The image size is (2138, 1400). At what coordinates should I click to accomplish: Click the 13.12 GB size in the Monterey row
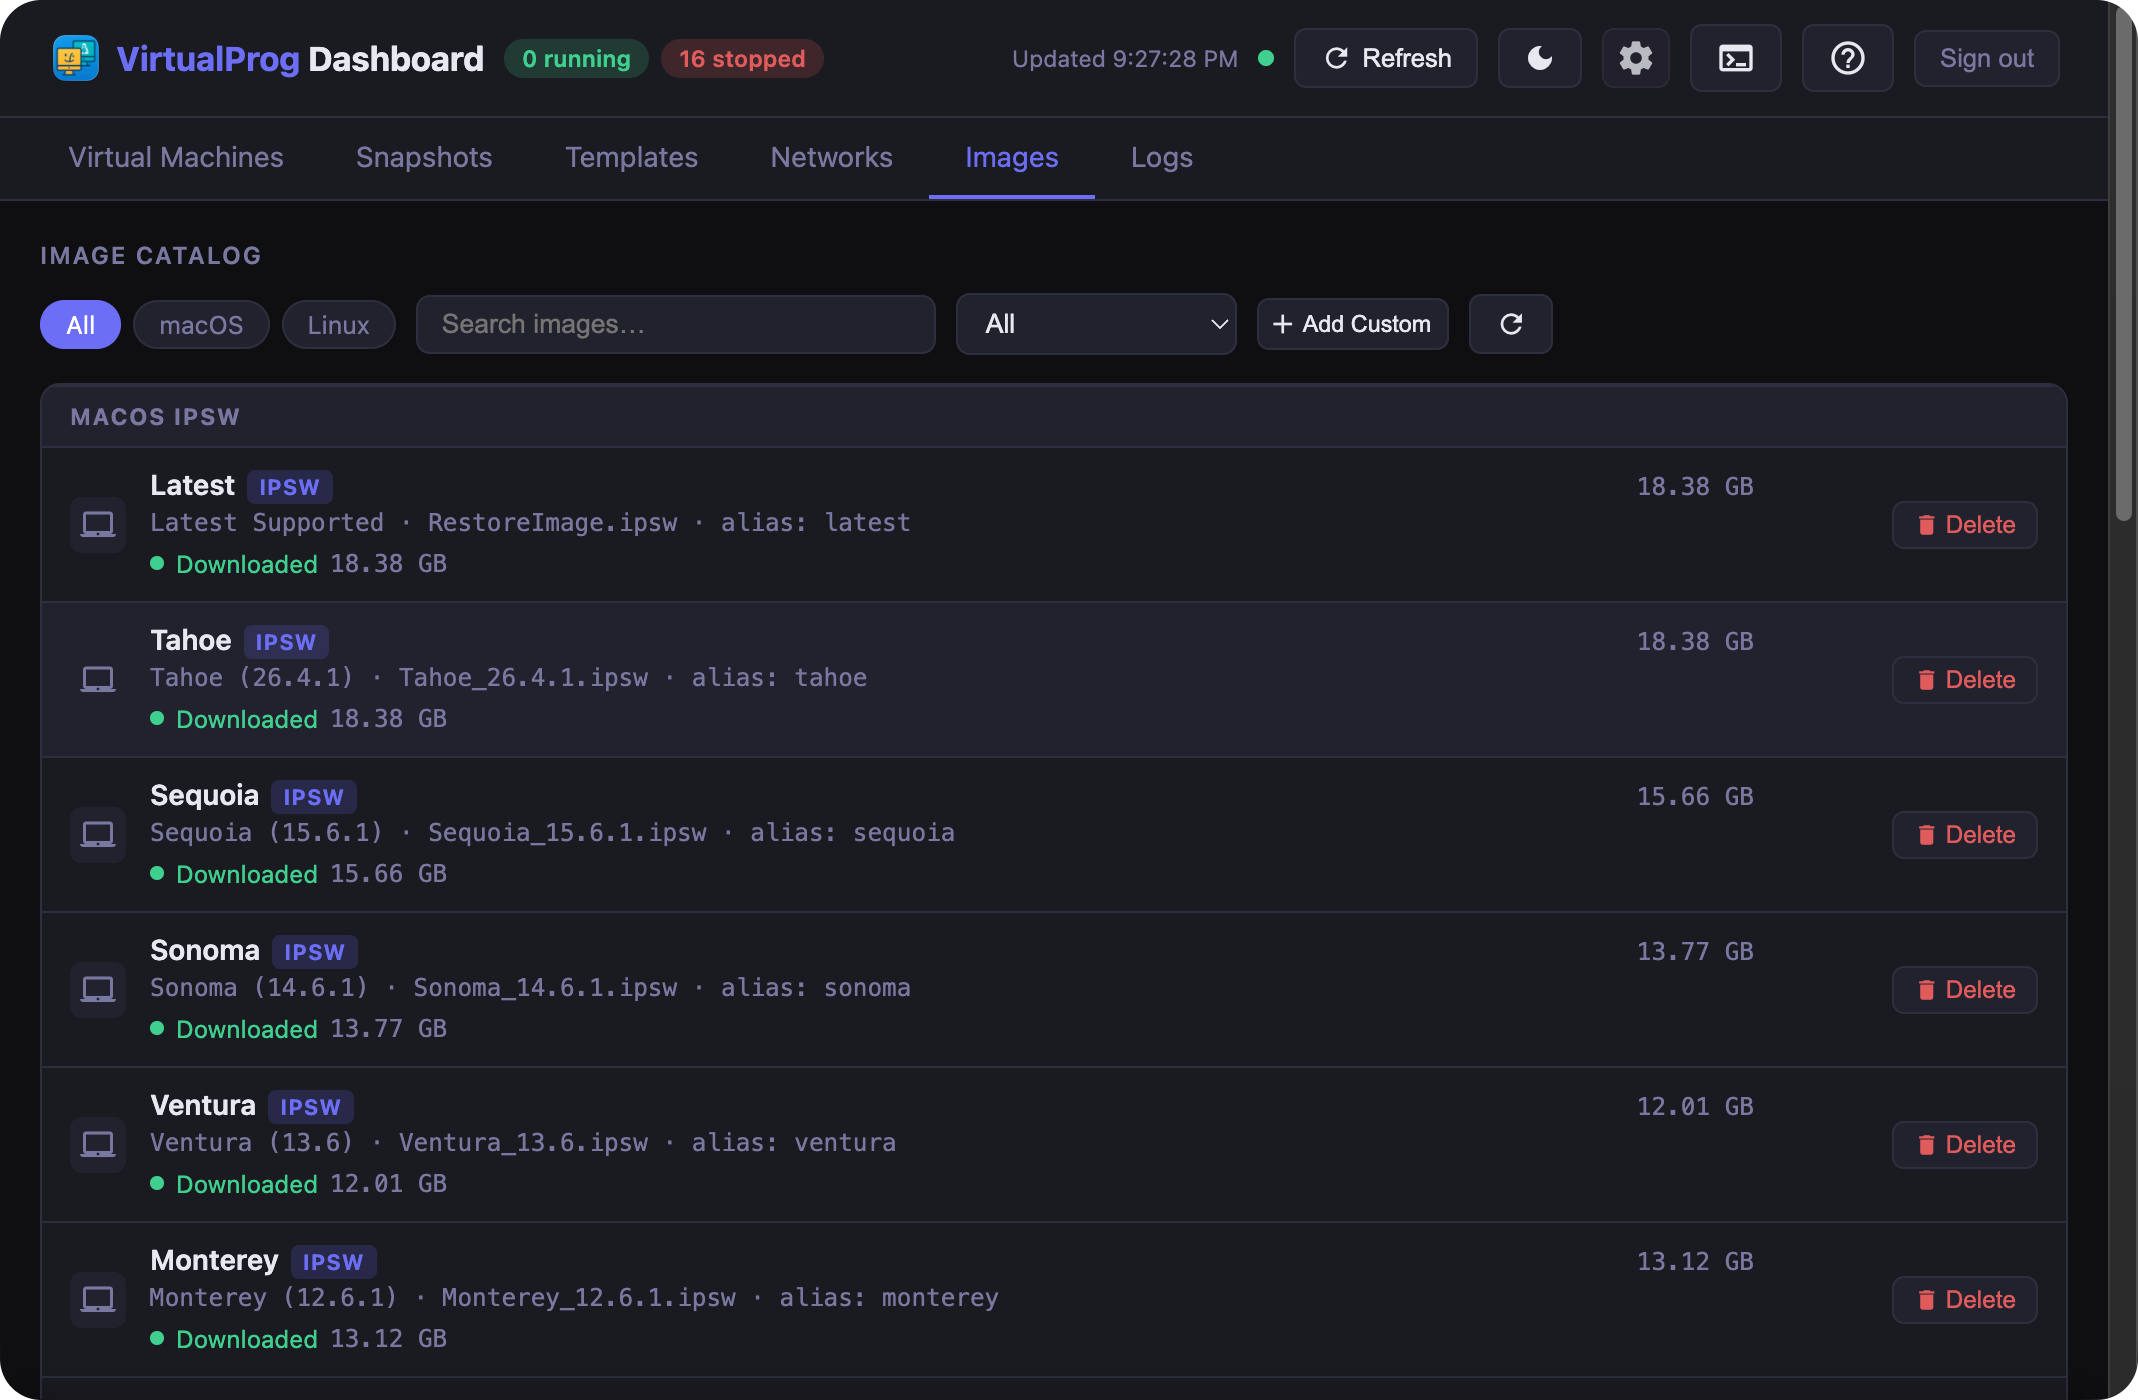click(x=1695, y=1262)
